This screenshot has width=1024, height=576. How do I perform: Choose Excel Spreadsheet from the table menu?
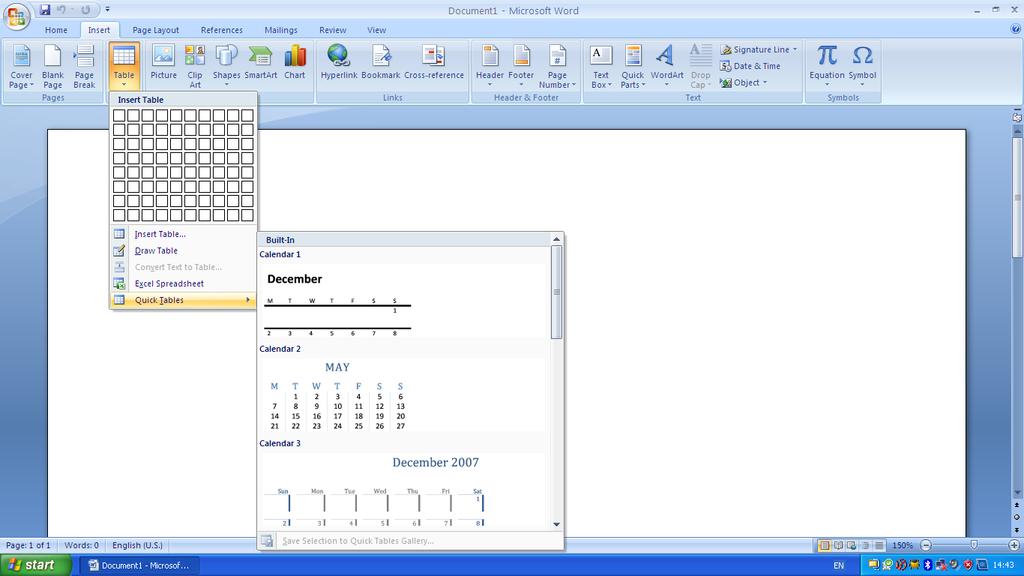point(183,283)
